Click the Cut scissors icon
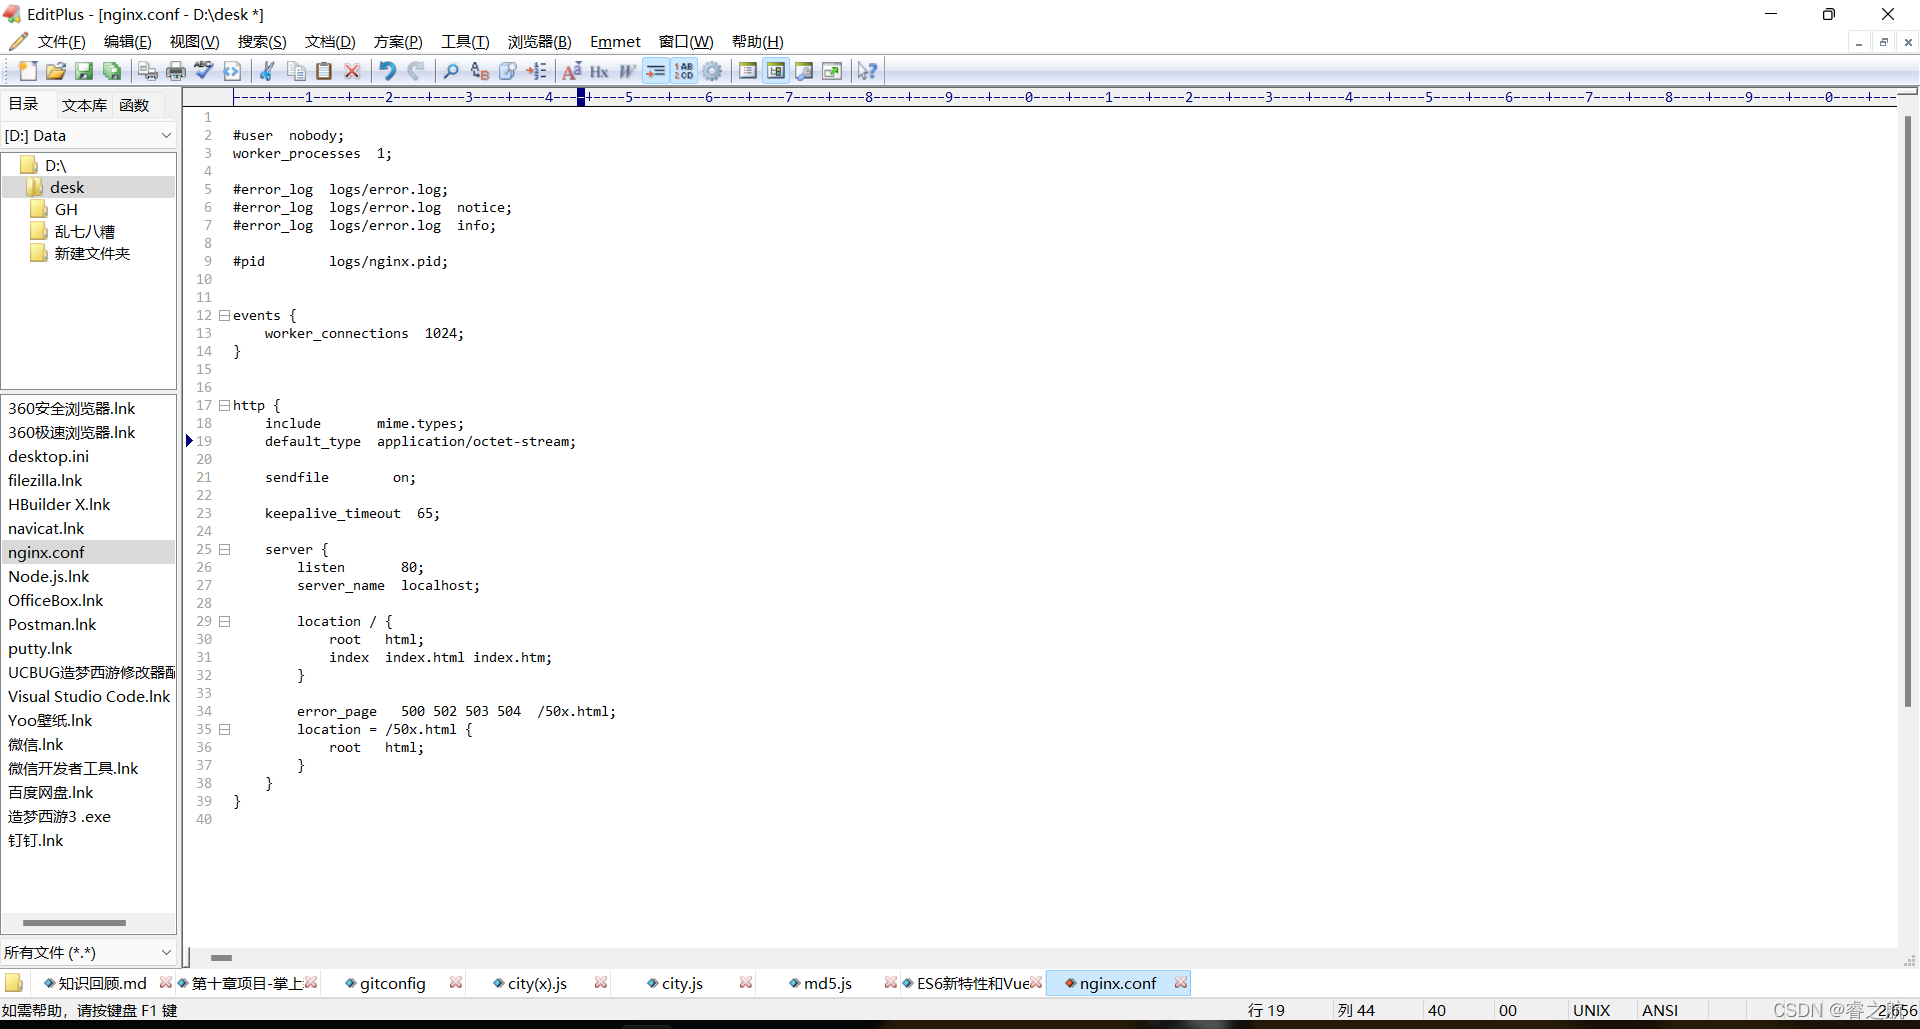Image resolution: width=1920 pixels, height=1029 pixels. pos(268,71)
